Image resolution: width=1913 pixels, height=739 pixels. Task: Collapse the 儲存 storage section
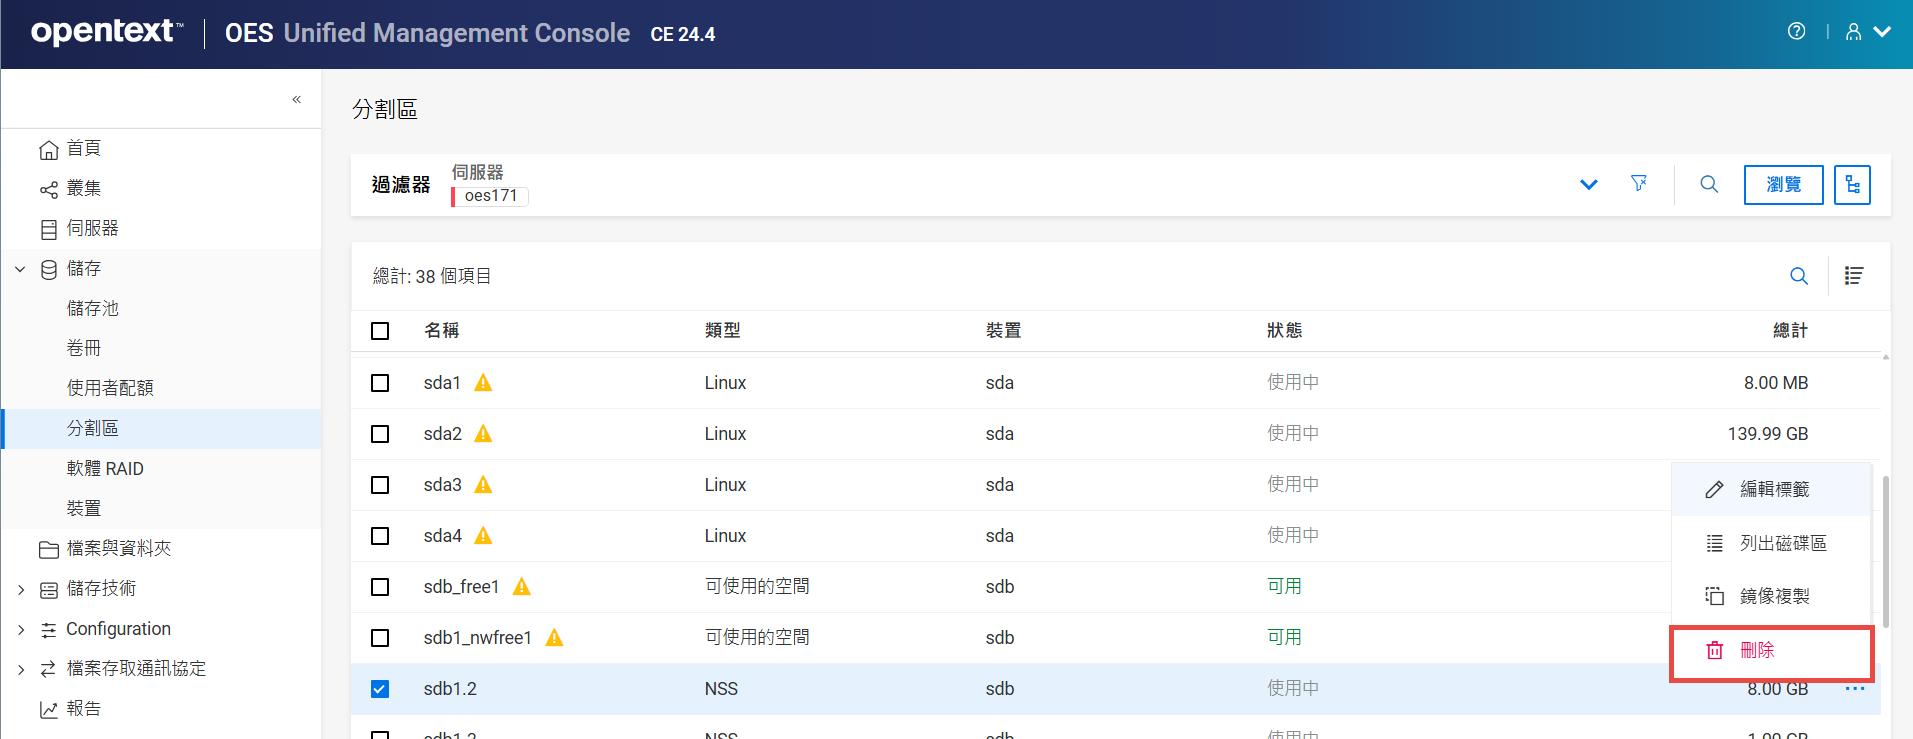tap(20, 268)
